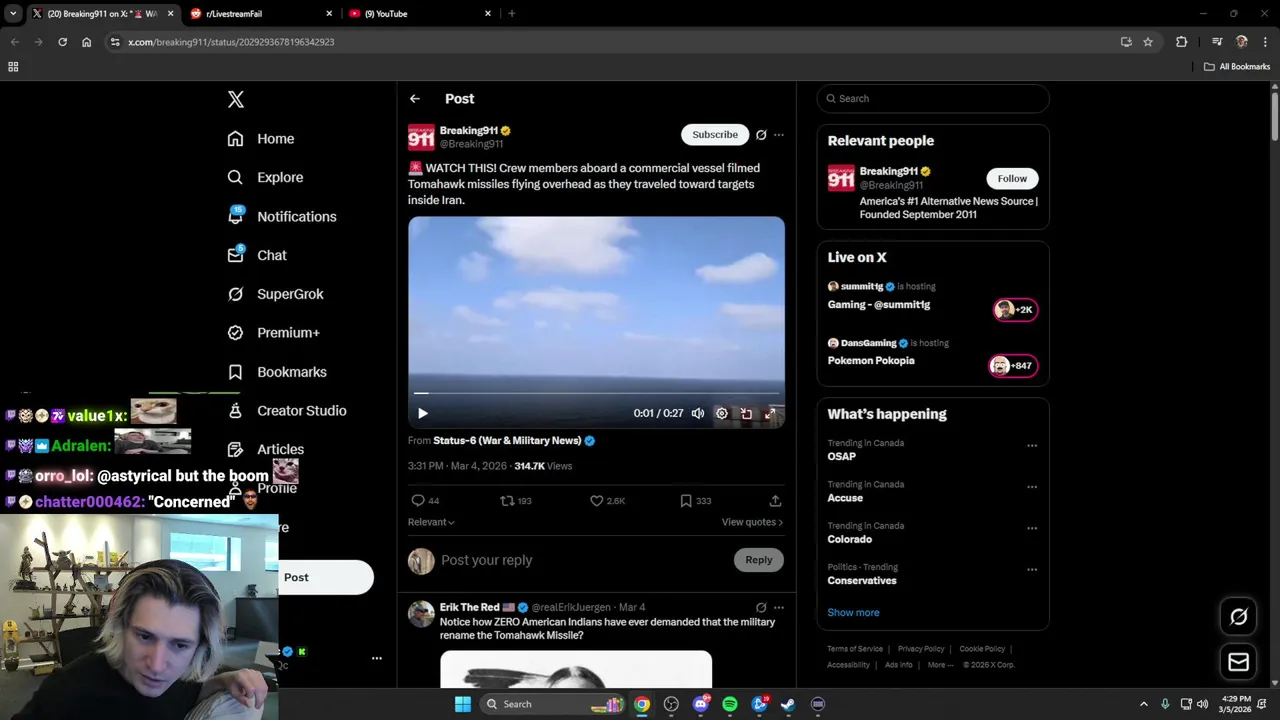
Task: Click Grok icon on Breaking911 post
Action: pyautogui.click(x=761, y=135)
